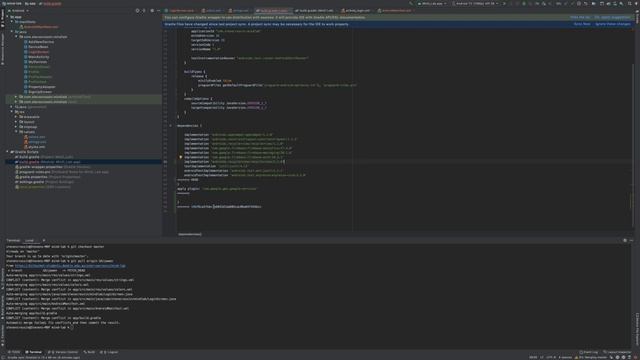Expand the test package

point(16,102)
